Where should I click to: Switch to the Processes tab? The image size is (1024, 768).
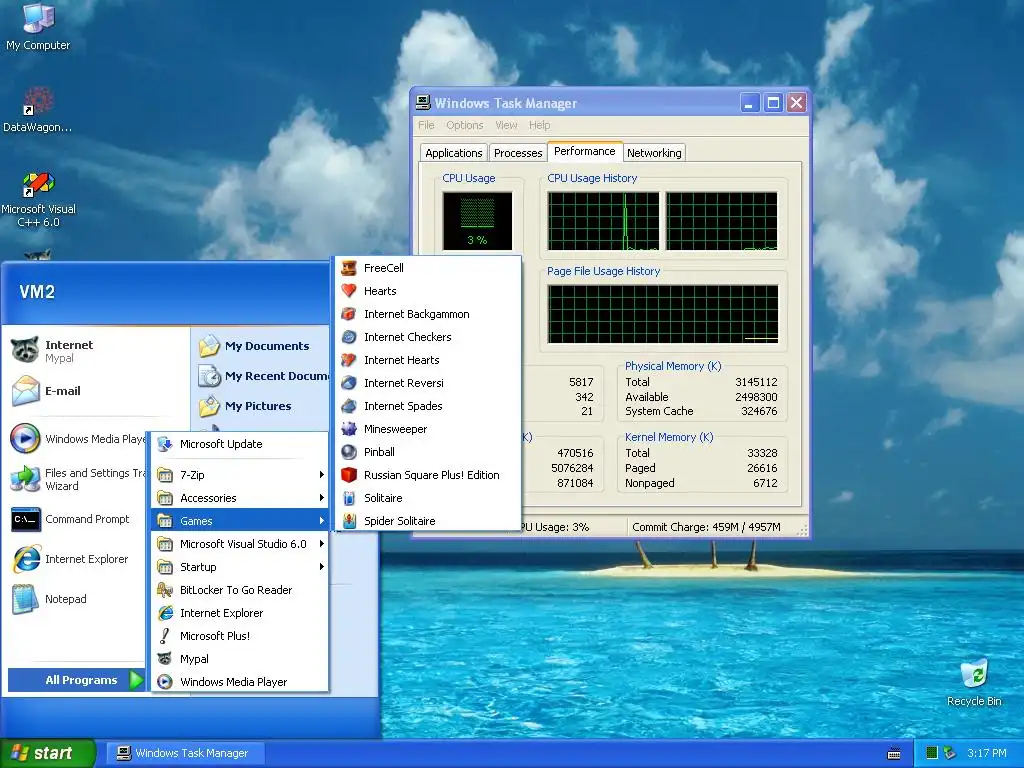coord(518,153)
